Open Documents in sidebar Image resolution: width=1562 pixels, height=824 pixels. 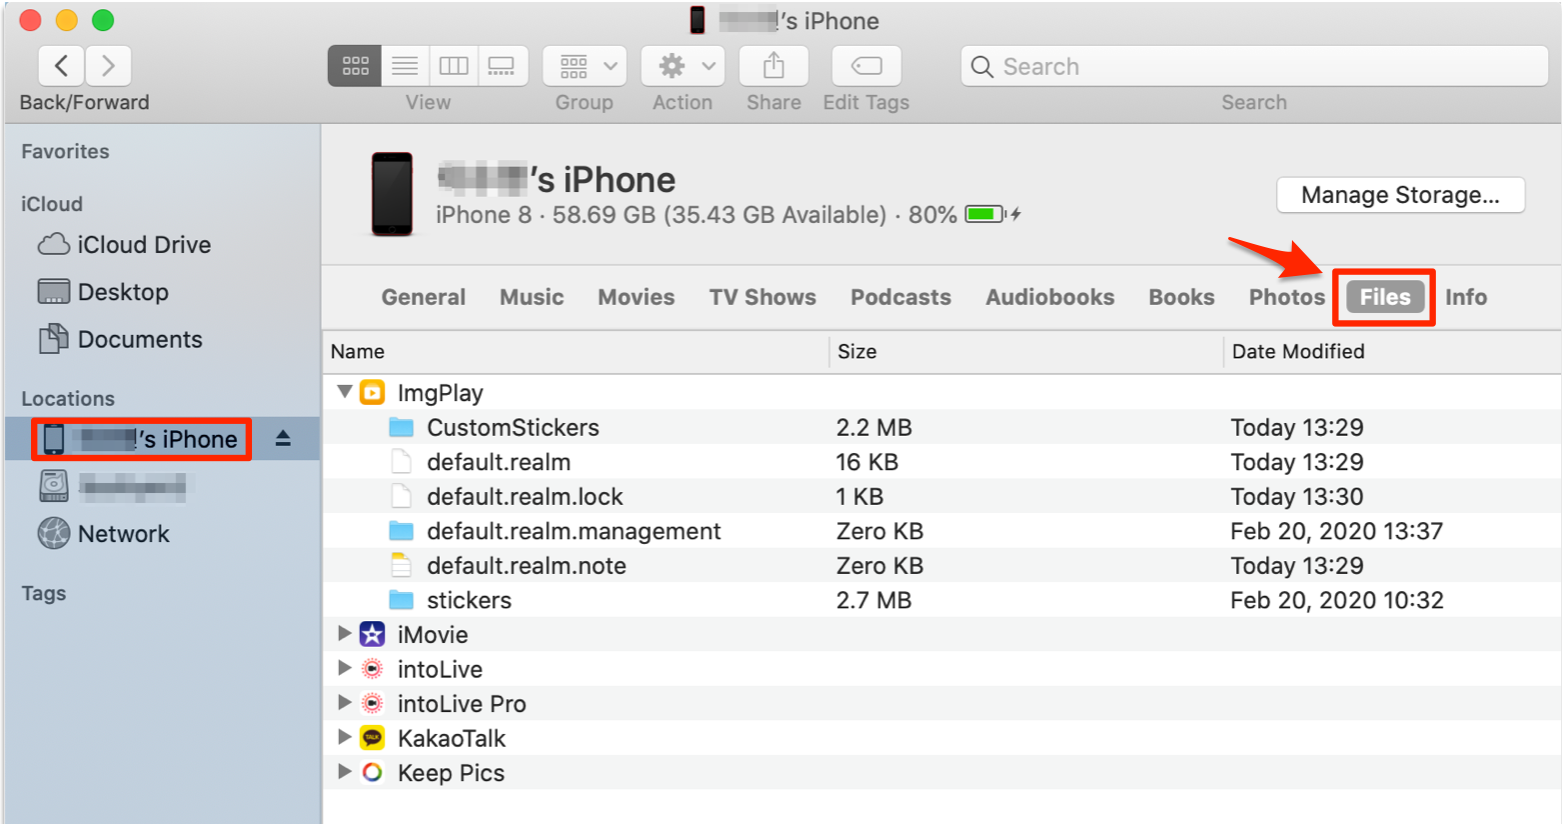(121, 339)
